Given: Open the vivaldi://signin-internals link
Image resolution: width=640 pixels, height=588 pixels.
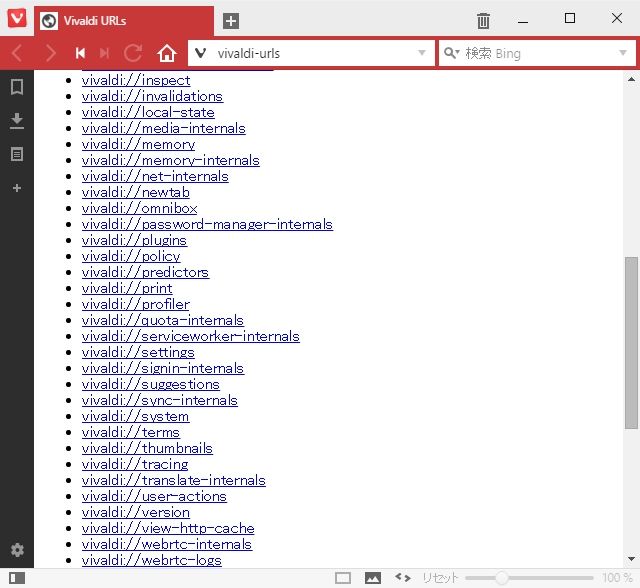Looking at the screenshot, I should click(x=163, y=368).
